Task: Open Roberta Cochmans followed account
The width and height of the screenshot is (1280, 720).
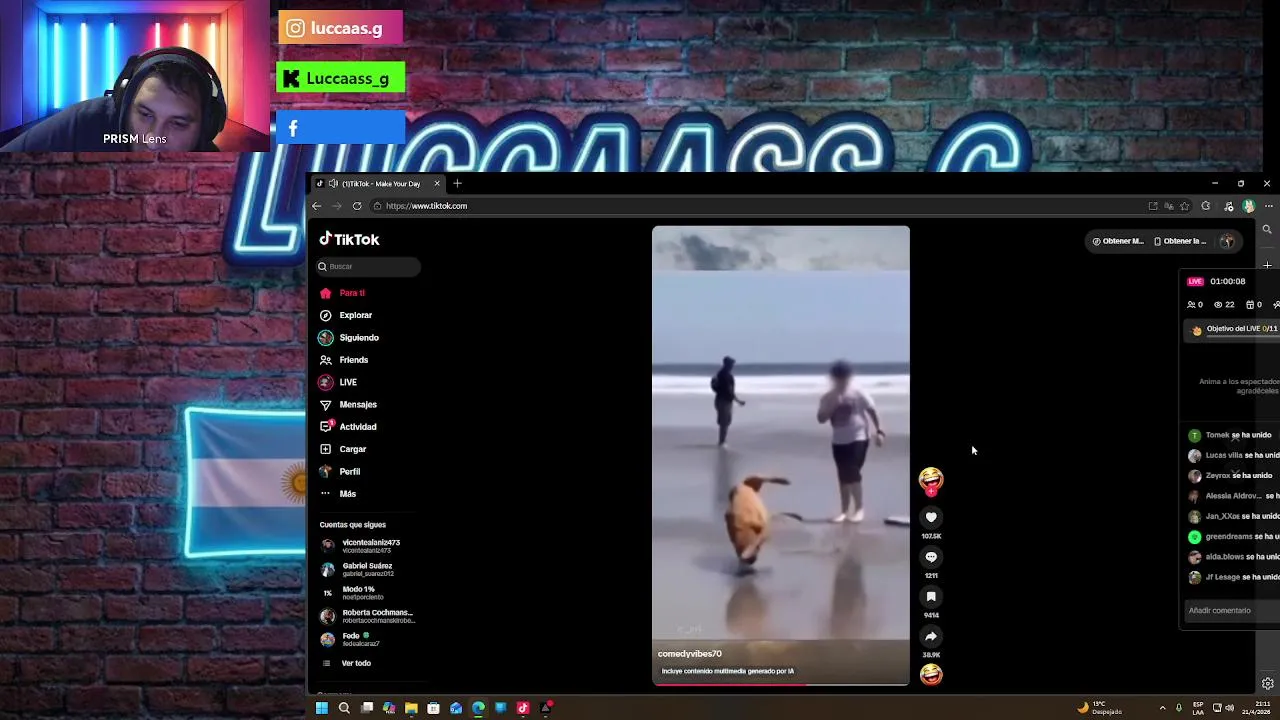Action: tap(367, 616)
